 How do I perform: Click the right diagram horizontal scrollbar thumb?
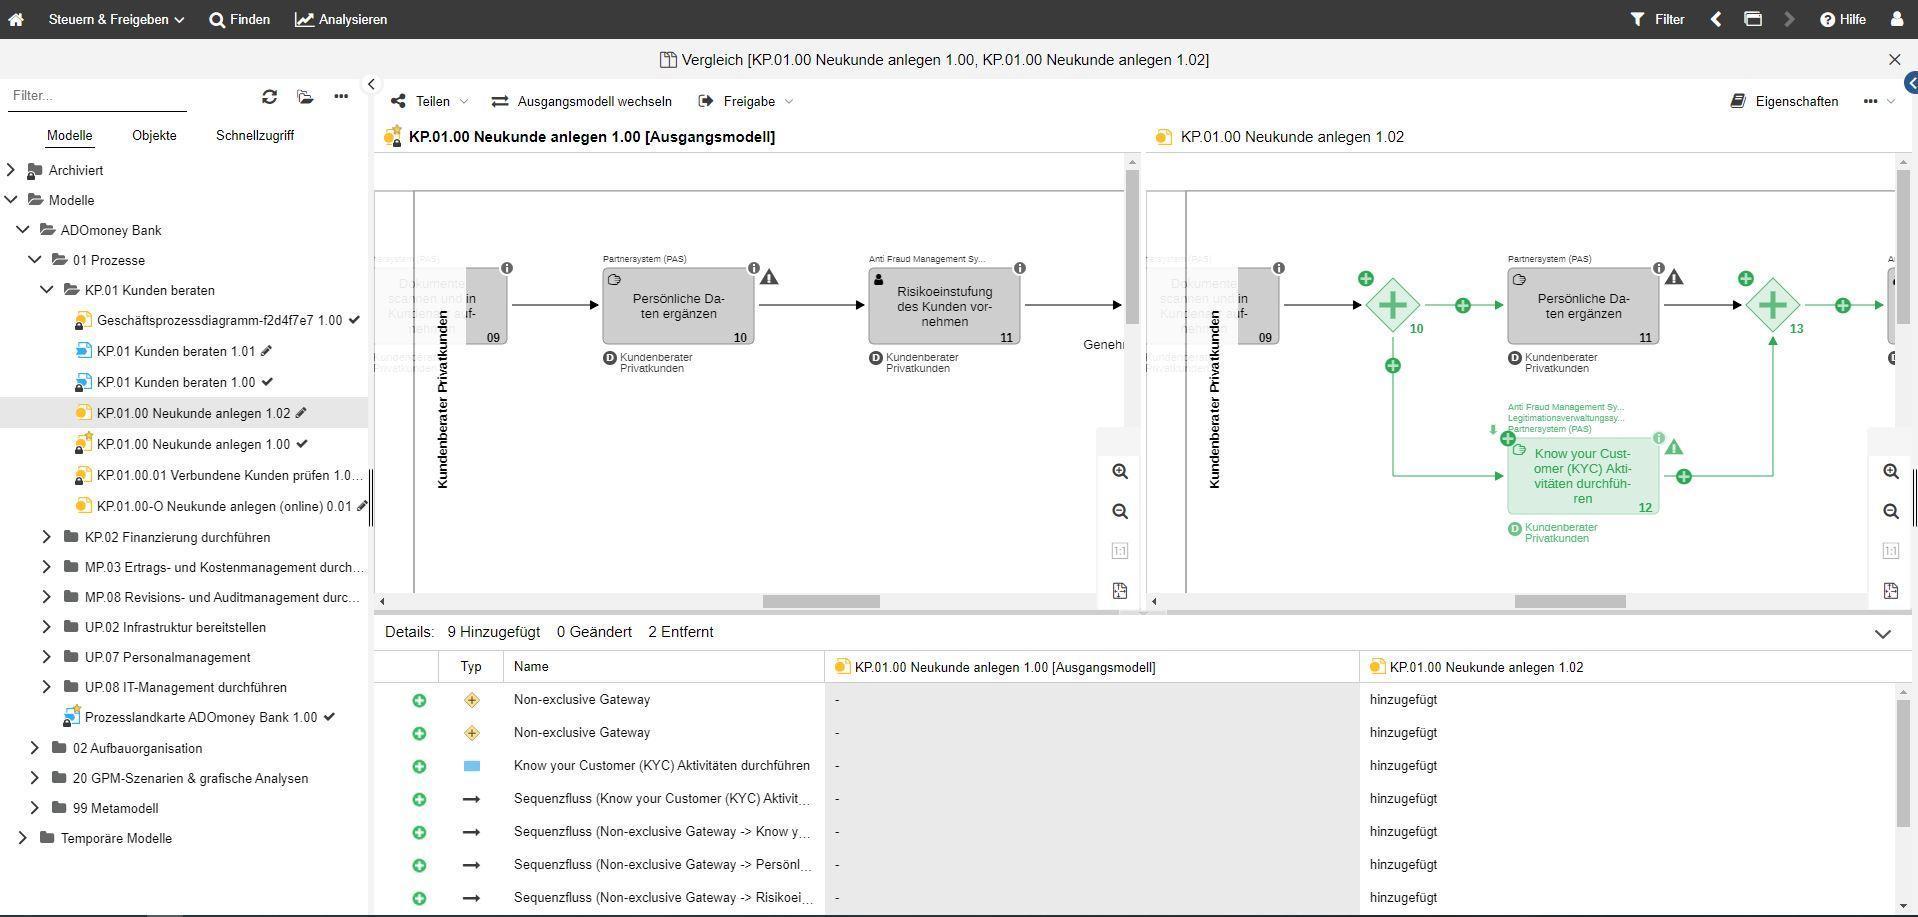coord(1570,601)
